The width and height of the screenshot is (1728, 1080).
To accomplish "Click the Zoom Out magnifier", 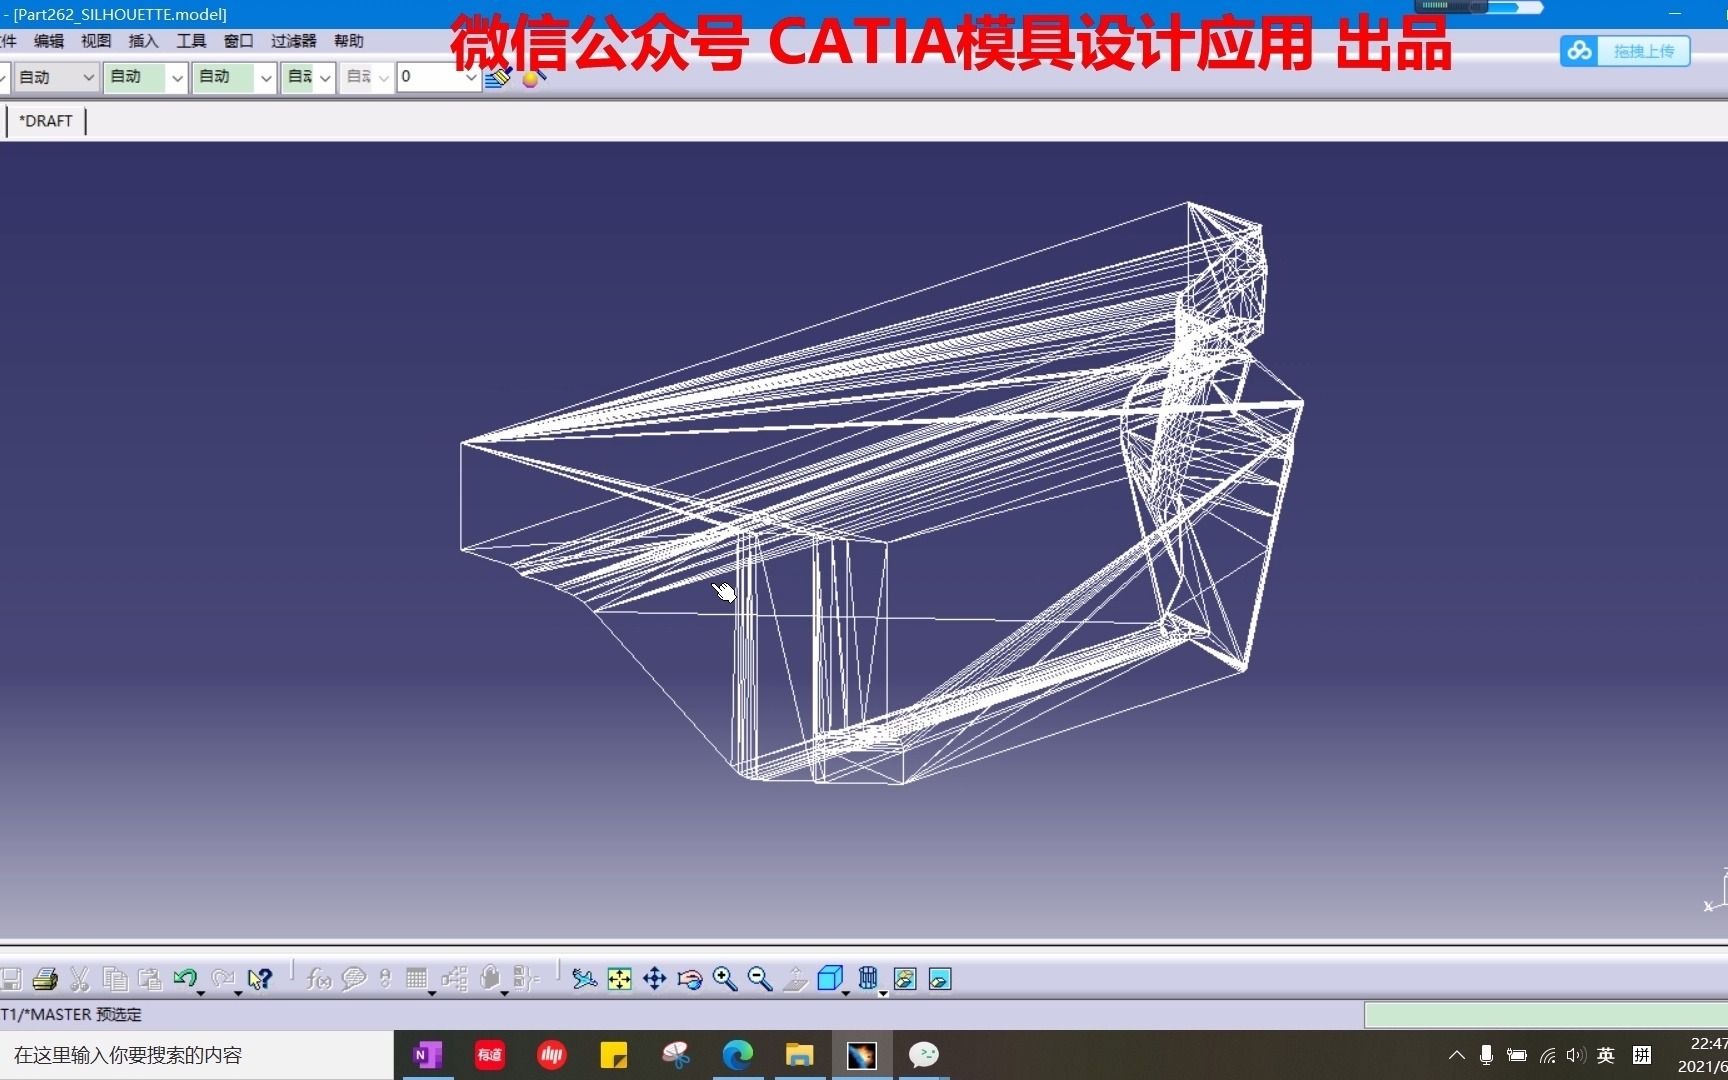I will (x=760, y=979).
